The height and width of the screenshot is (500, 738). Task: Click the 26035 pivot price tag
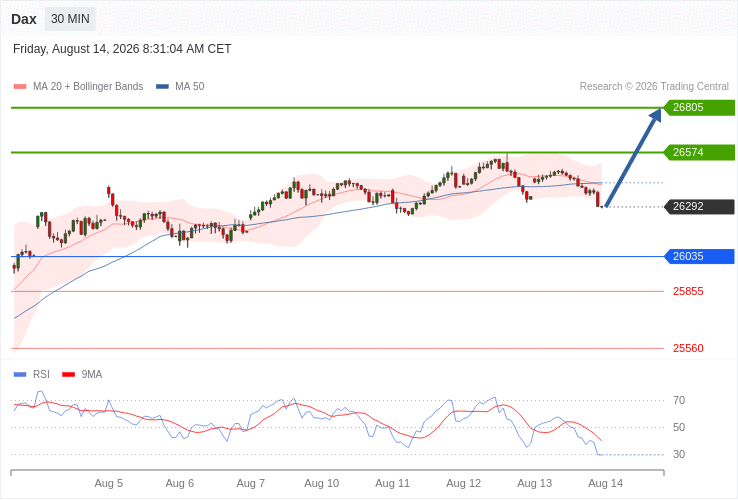click(x=699, y=257)
